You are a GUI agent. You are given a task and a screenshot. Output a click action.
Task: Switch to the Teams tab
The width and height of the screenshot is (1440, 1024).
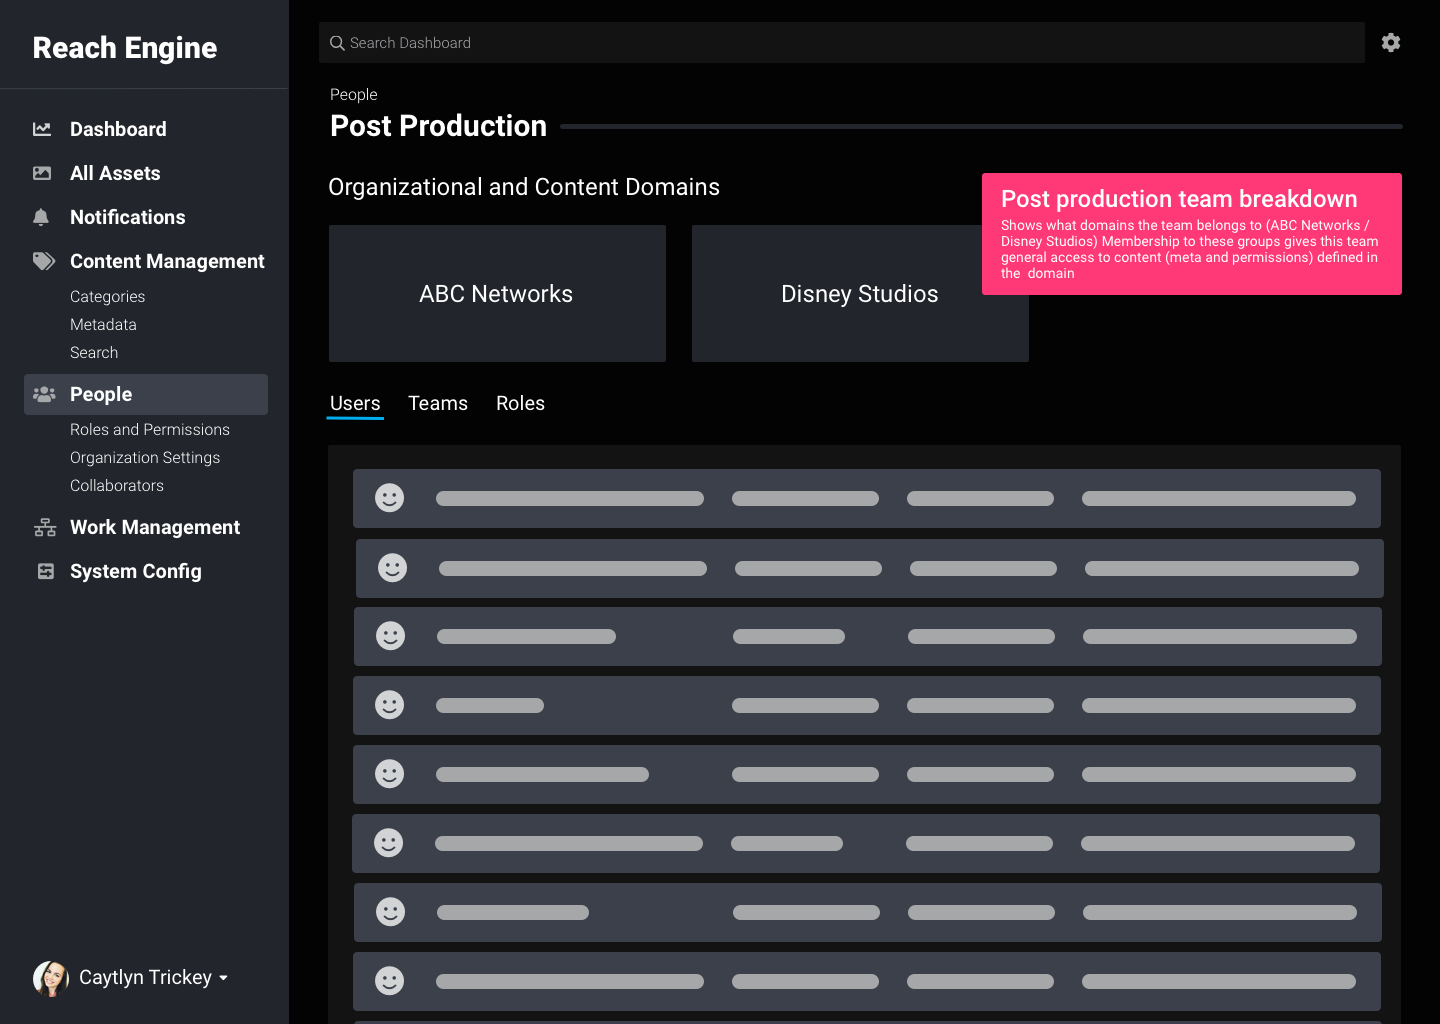click(x=438, y=403)
